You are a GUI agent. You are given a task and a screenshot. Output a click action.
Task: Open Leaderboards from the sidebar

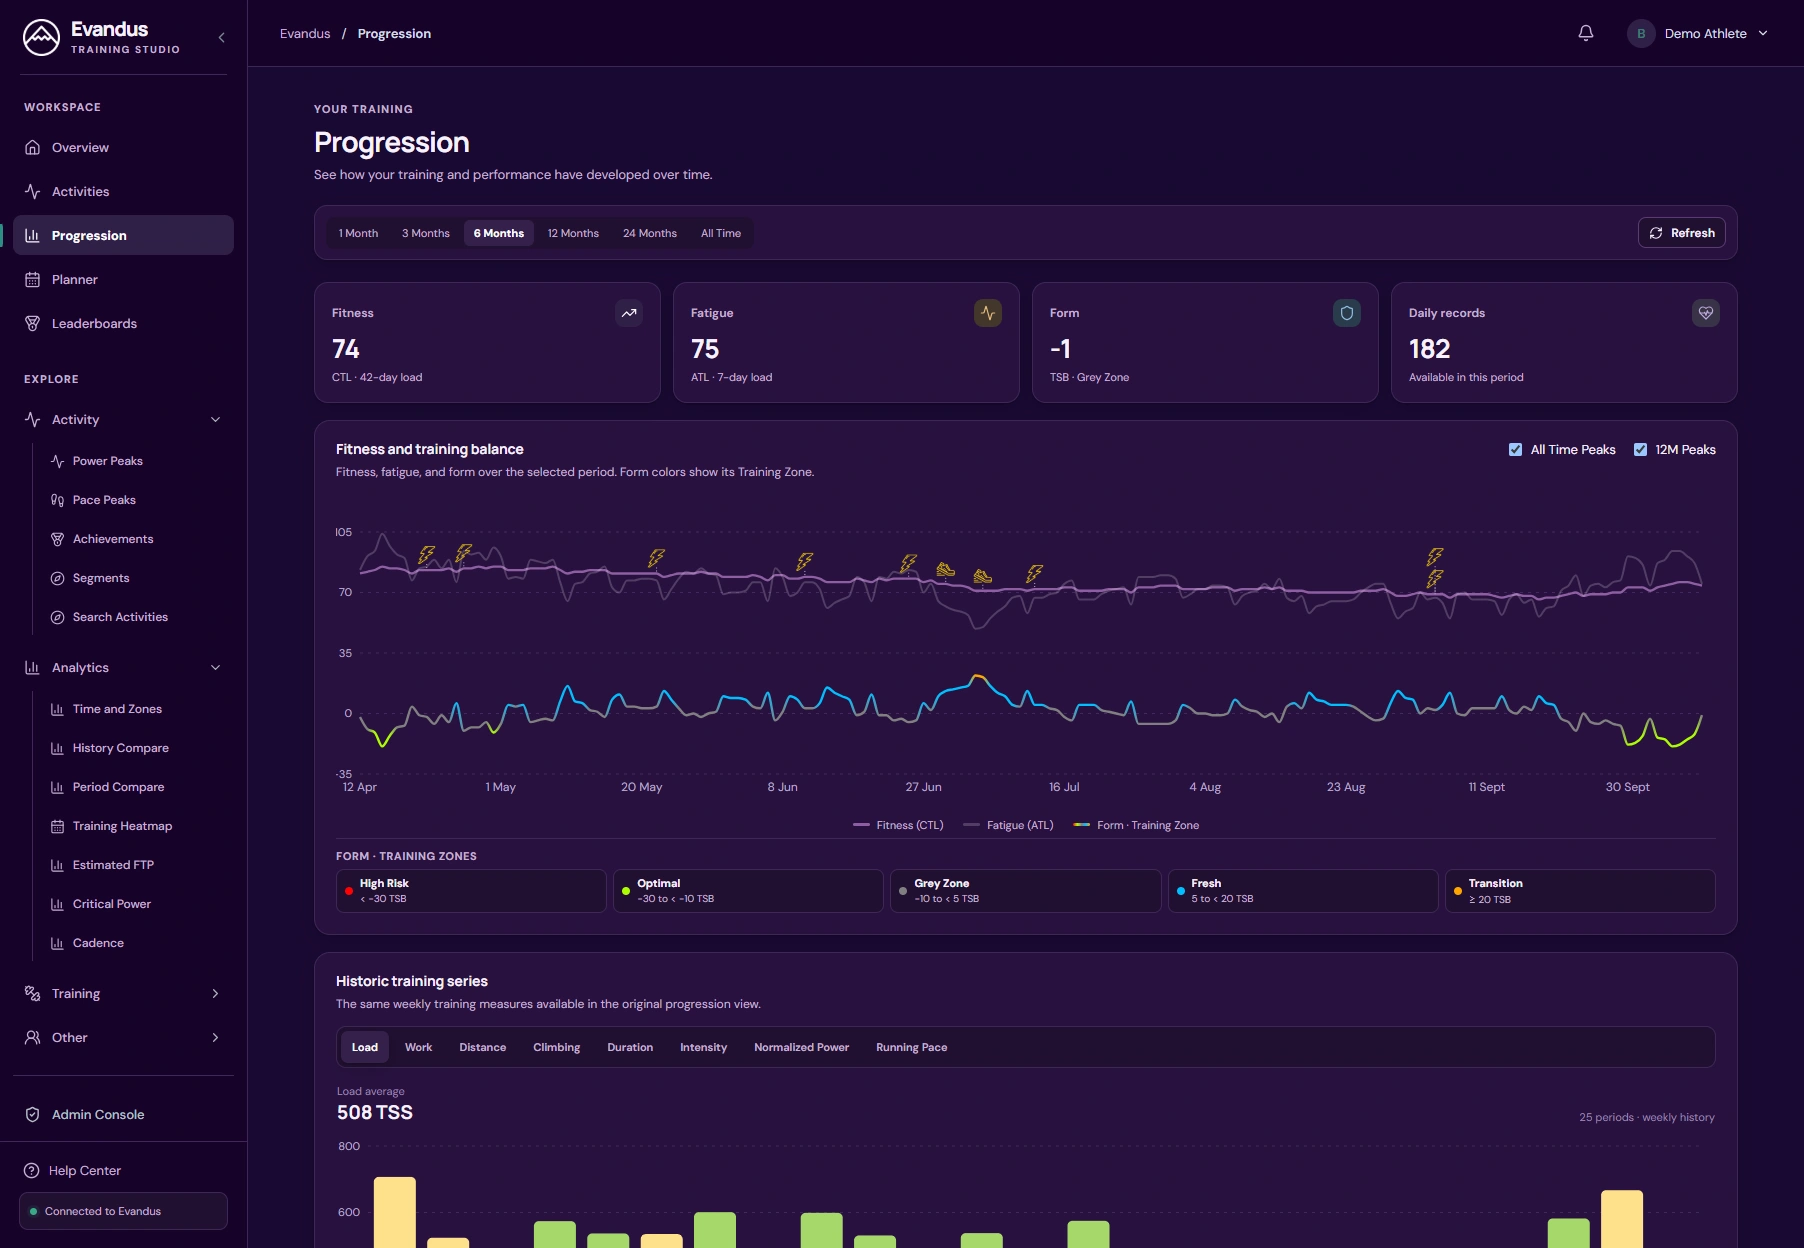tap(123, 323)
